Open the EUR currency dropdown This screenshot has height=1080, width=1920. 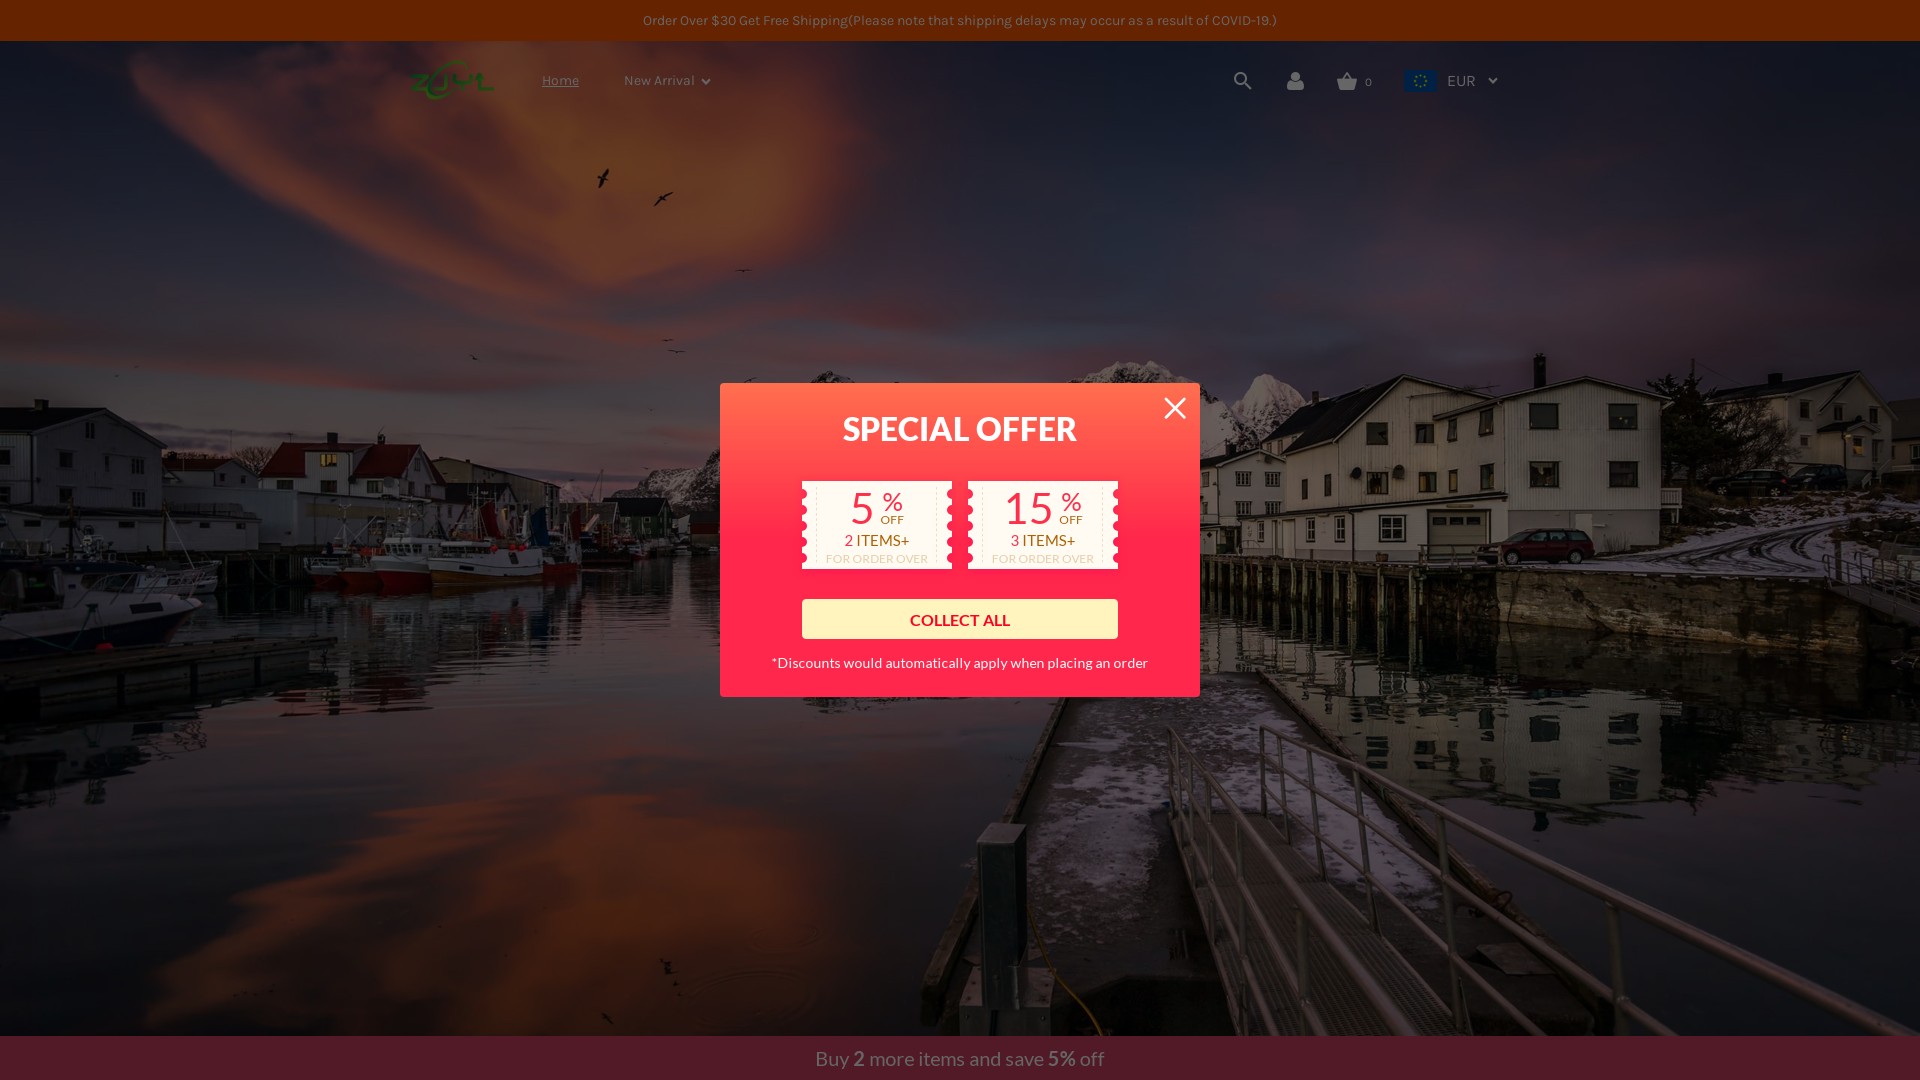1461,81
